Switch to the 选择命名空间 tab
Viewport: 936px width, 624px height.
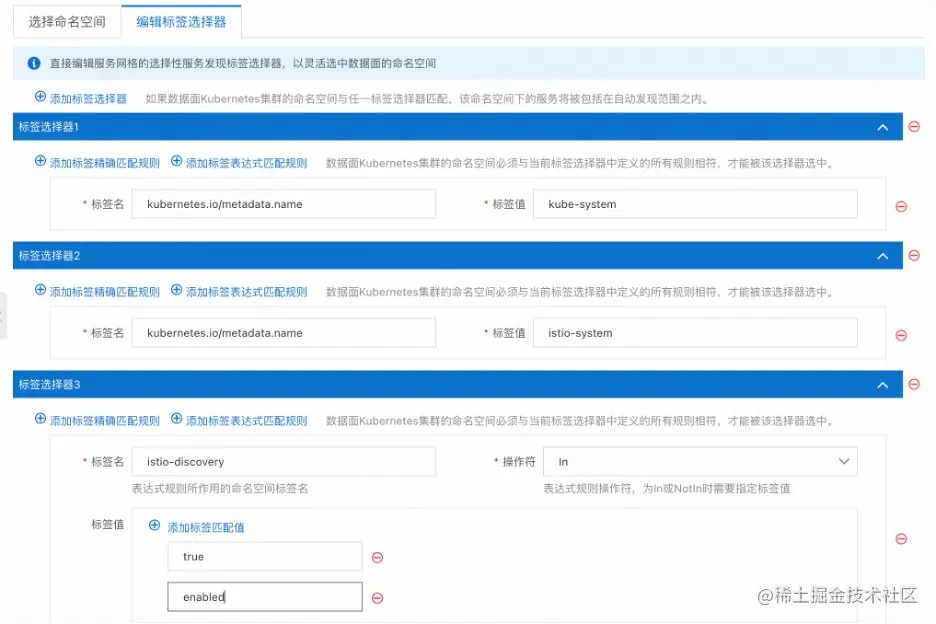click(67, 22)
